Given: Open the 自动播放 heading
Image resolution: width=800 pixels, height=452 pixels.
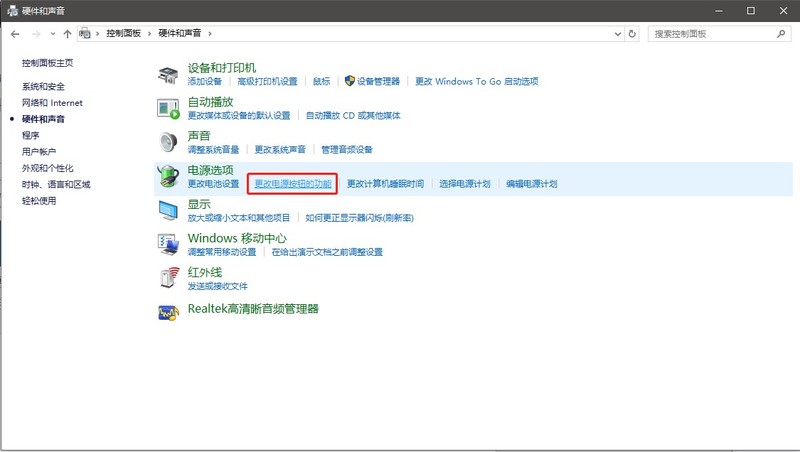Looking at the screenshot, I should [x=211, y=102].
